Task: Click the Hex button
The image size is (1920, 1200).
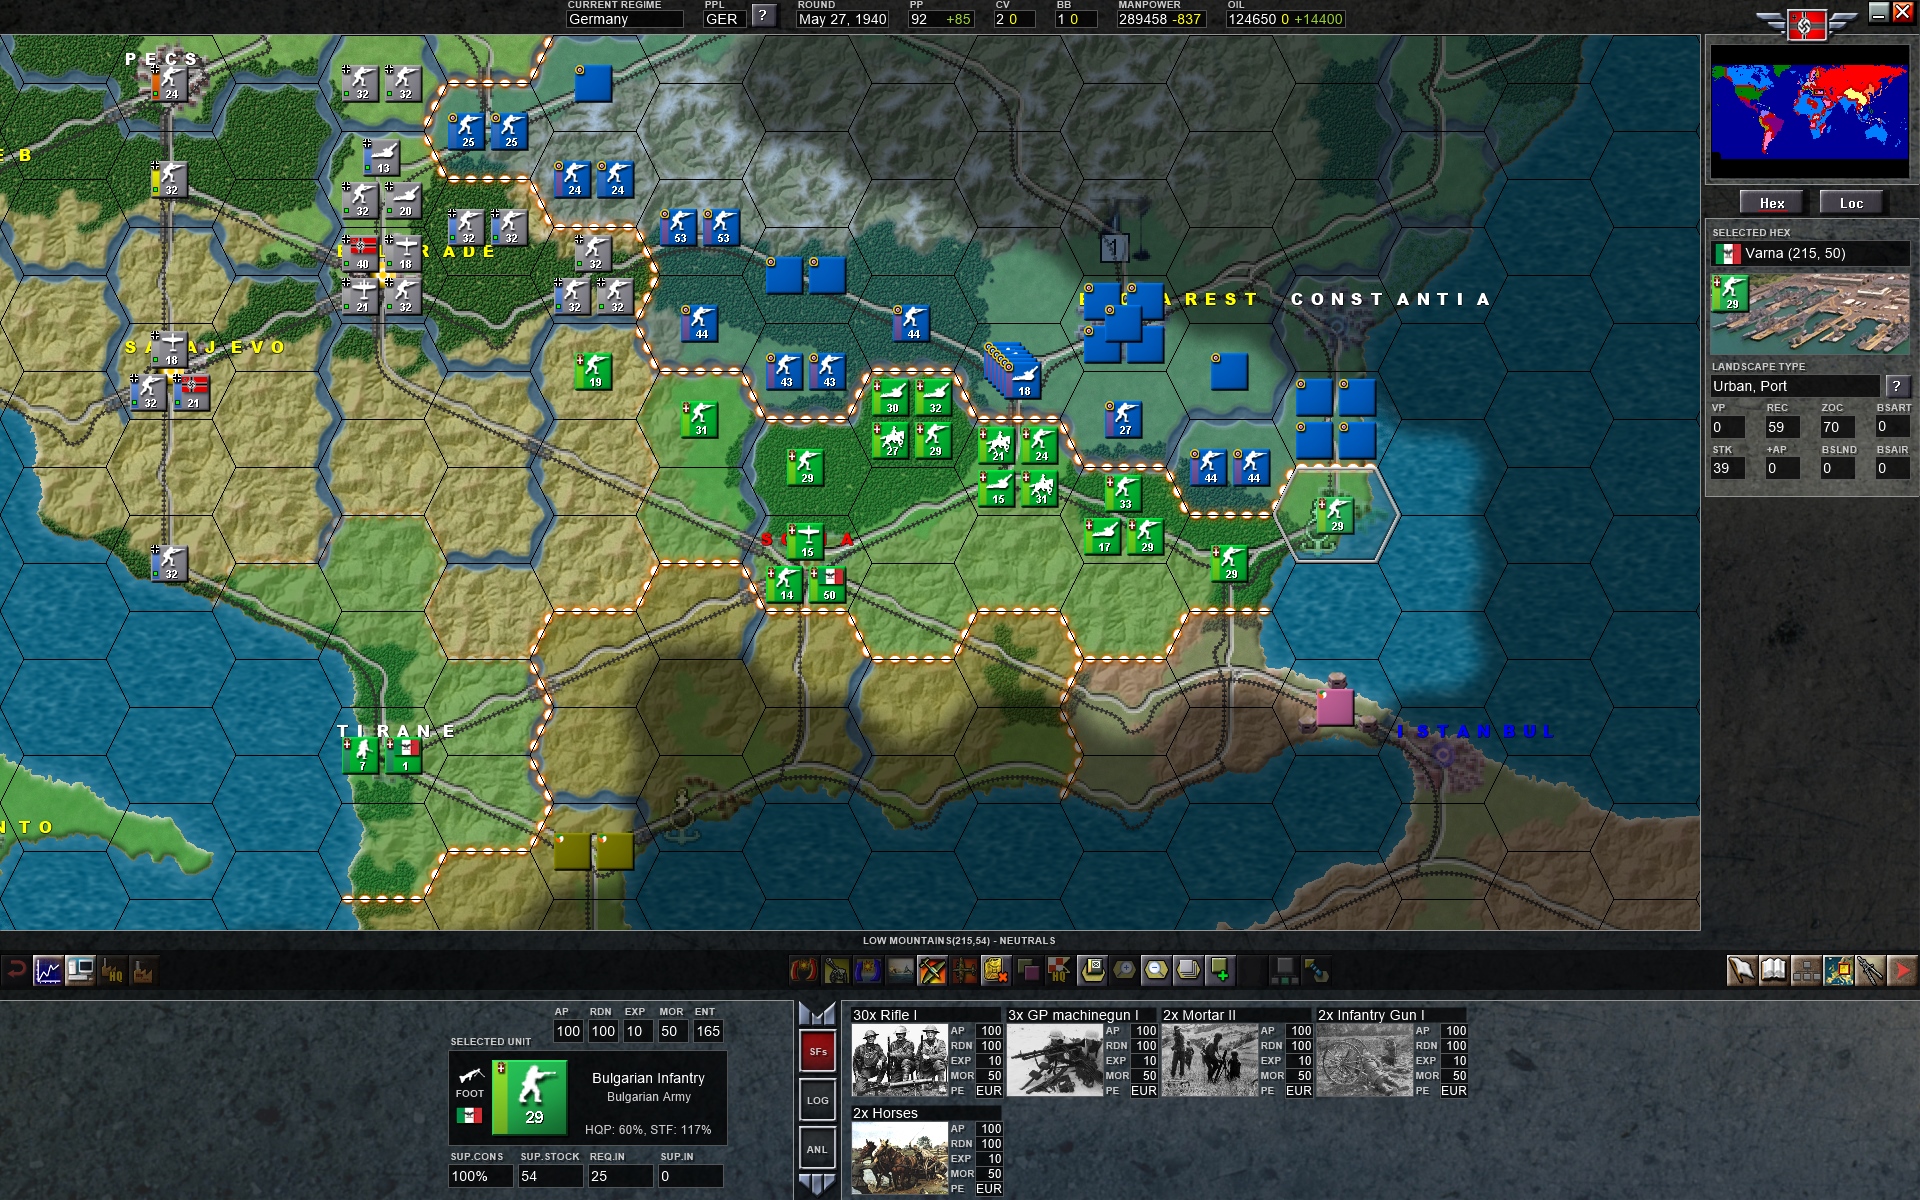Action: [x=1772, y=203]
